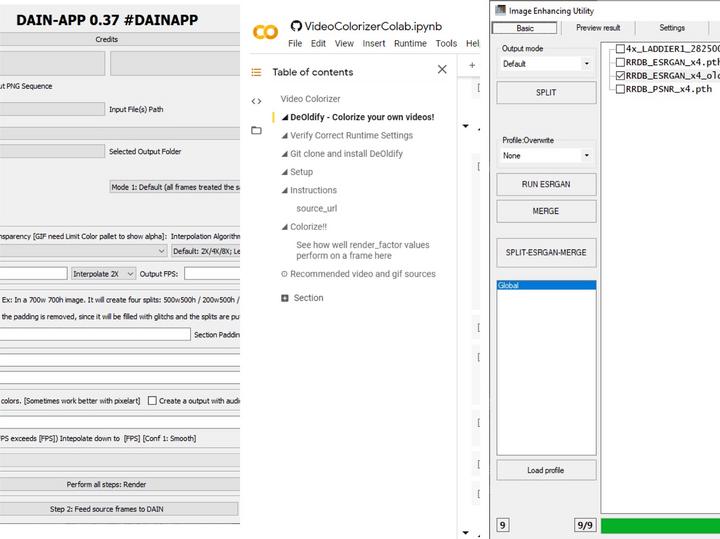720x539 pixels.
Task: Click Perform all steps: Render button
Action: coord(120,484)
